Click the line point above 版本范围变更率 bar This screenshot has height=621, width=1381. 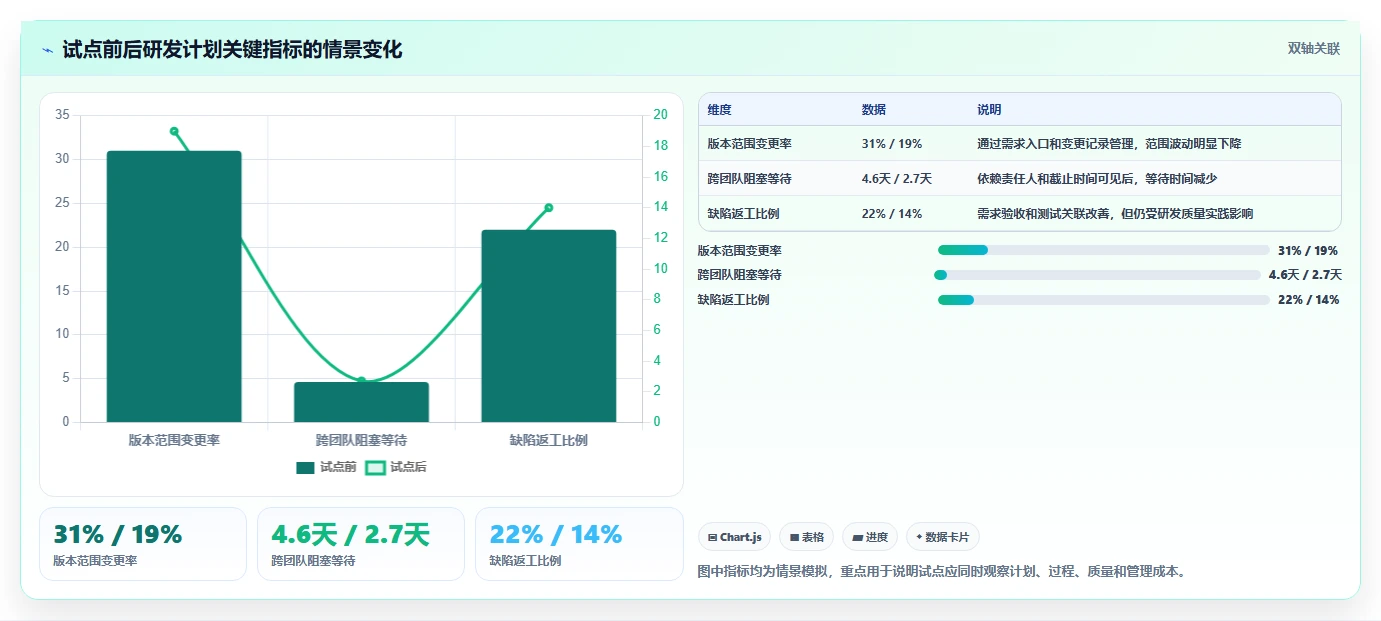[x=174, y=131]
